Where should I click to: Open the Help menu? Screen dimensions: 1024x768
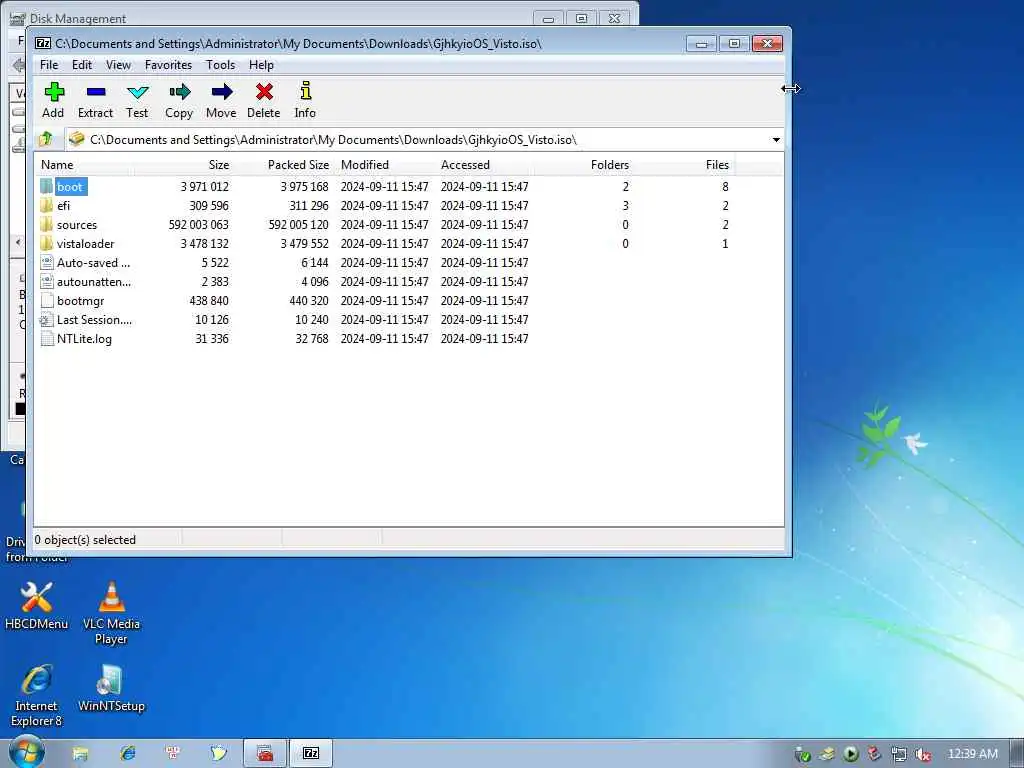[261, 65]
